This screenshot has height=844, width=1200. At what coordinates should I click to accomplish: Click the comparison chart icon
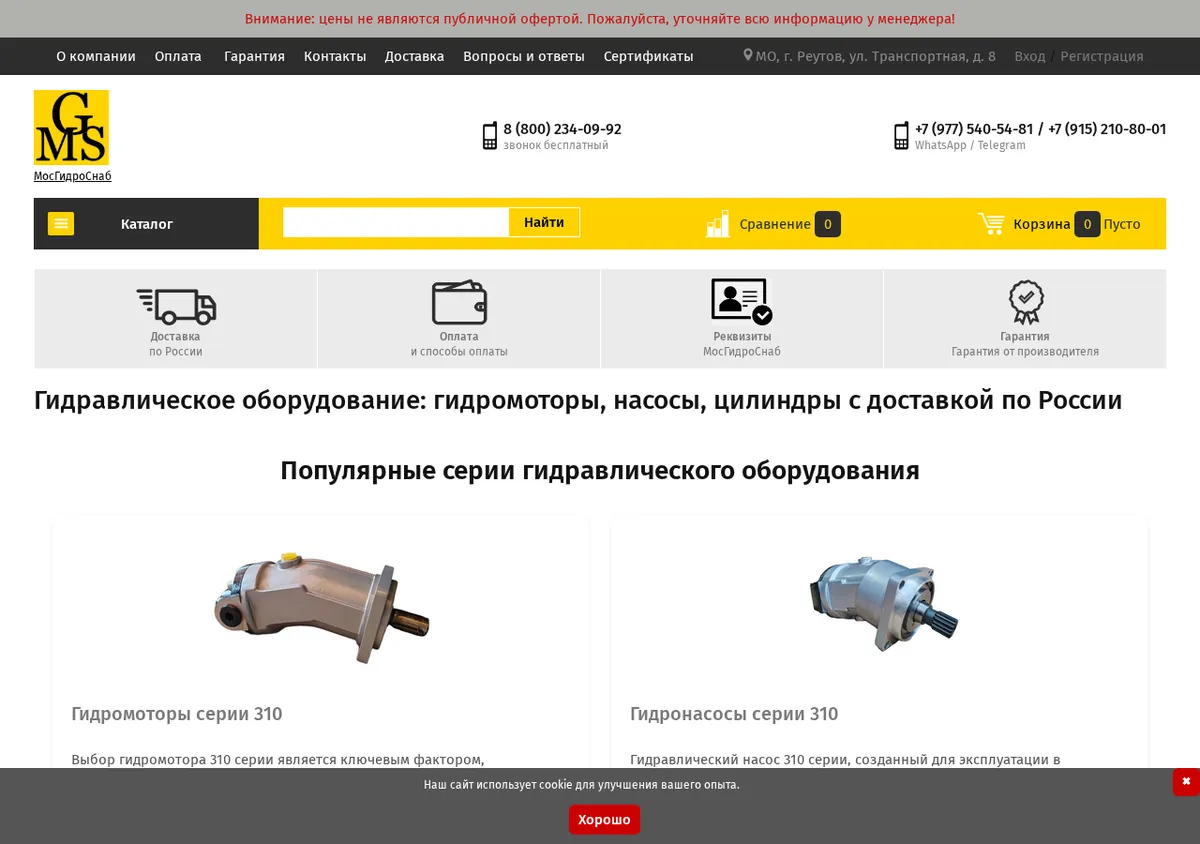pyautogui.click(x=718, y=224)
